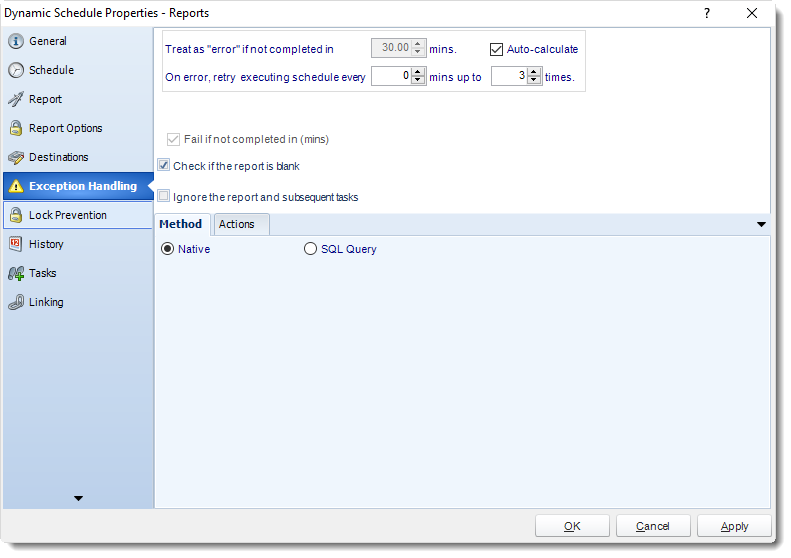Click the Exception Handling warning icon
The image size is (791, 558).
[x=16, y=186]
